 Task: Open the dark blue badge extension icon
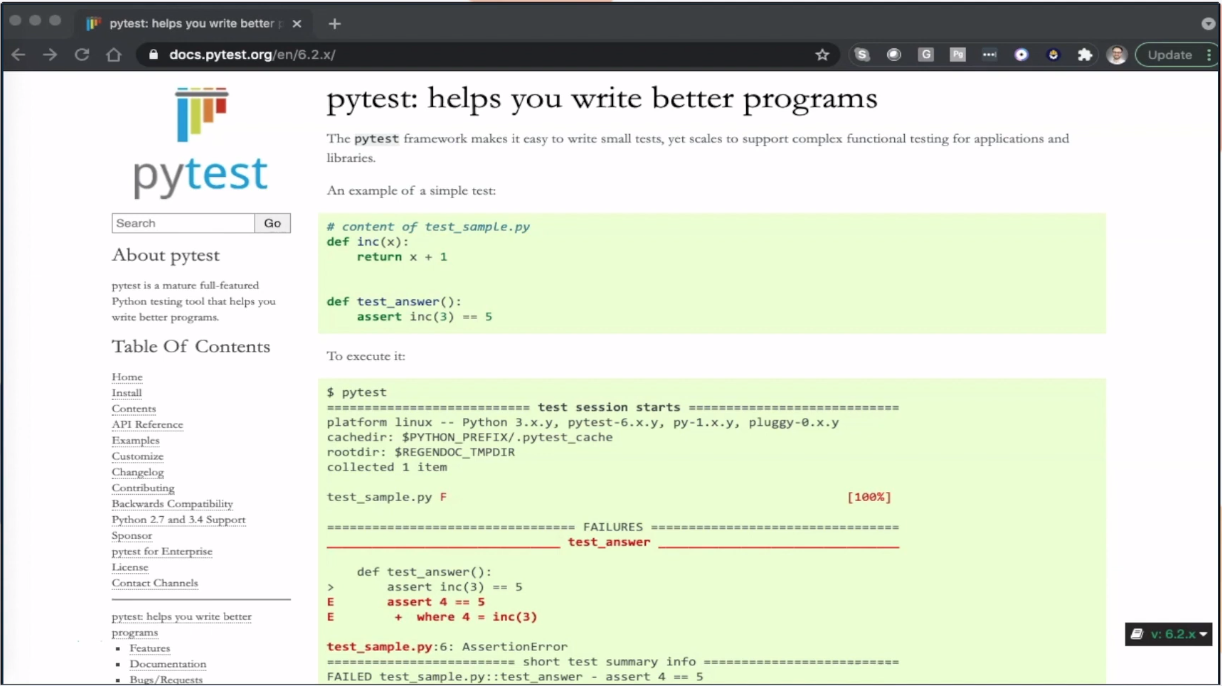click(1053, 55)
